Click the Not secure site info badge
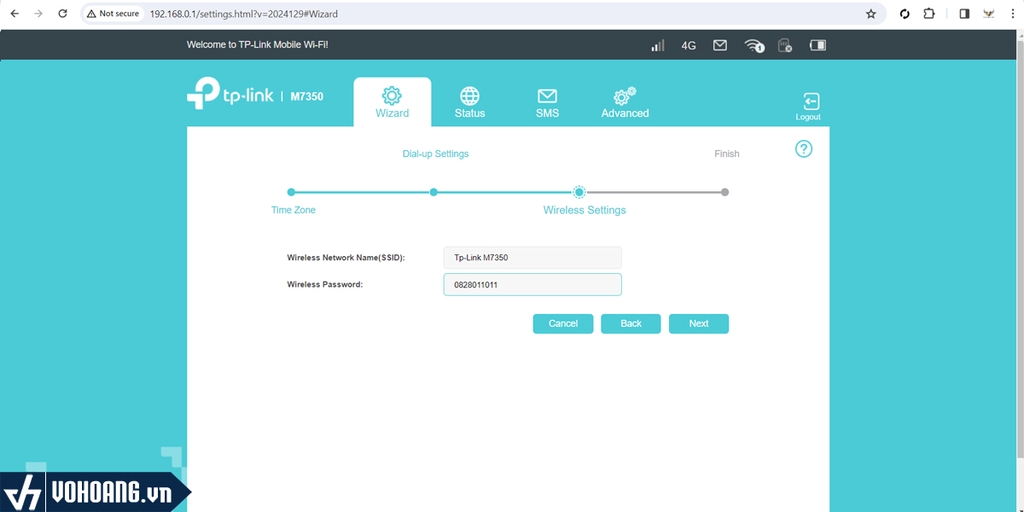Viewport: 1024px width, 512px height. 113,14
